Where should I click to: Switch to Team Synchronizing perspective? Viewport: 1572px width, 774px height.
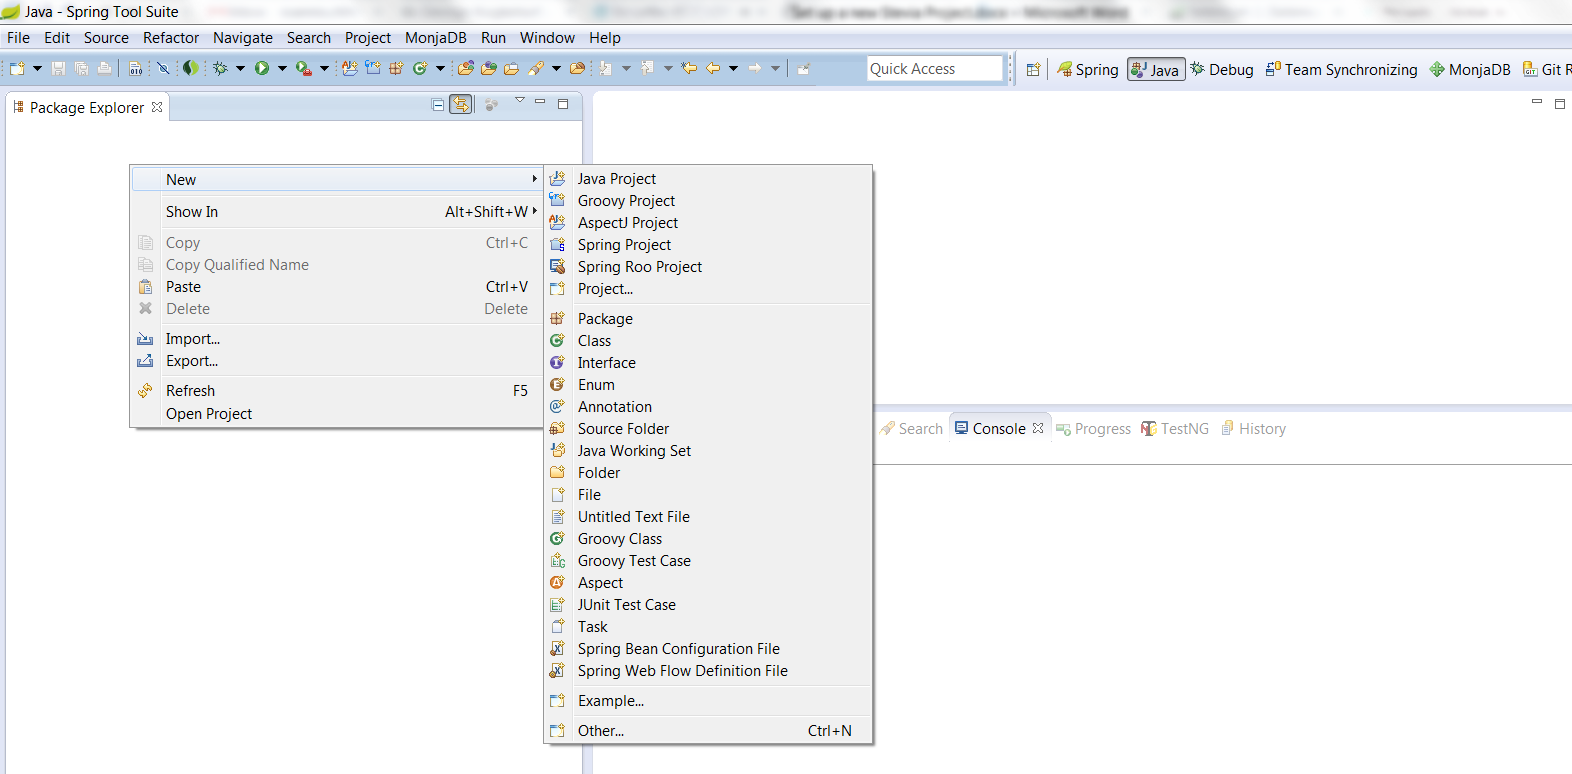pyautogui.click(x=1341, y=69)
